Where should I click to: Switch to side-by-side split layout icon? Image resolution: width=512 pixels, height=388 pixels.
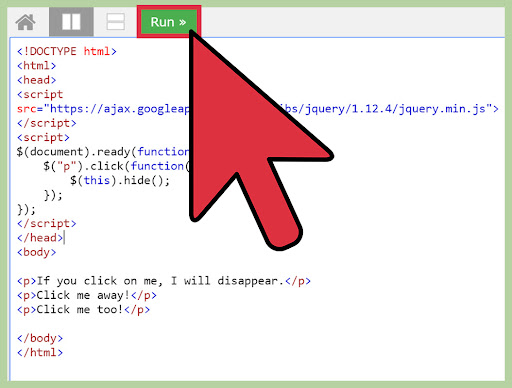(x=71, y=22)
